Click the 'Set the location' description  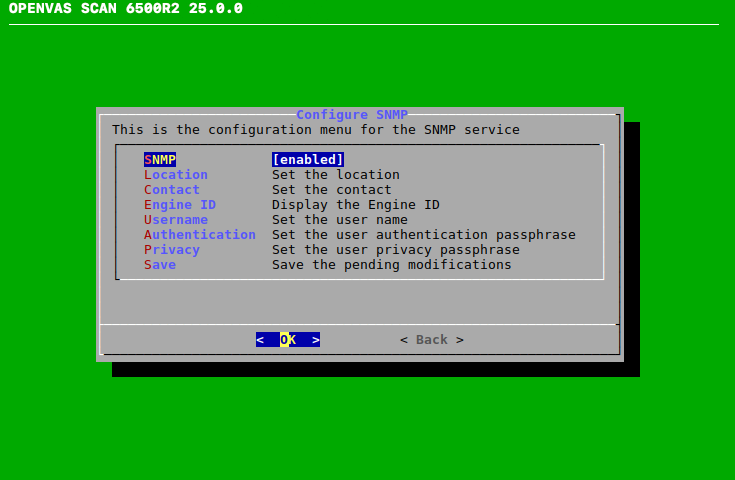[335, 175]
